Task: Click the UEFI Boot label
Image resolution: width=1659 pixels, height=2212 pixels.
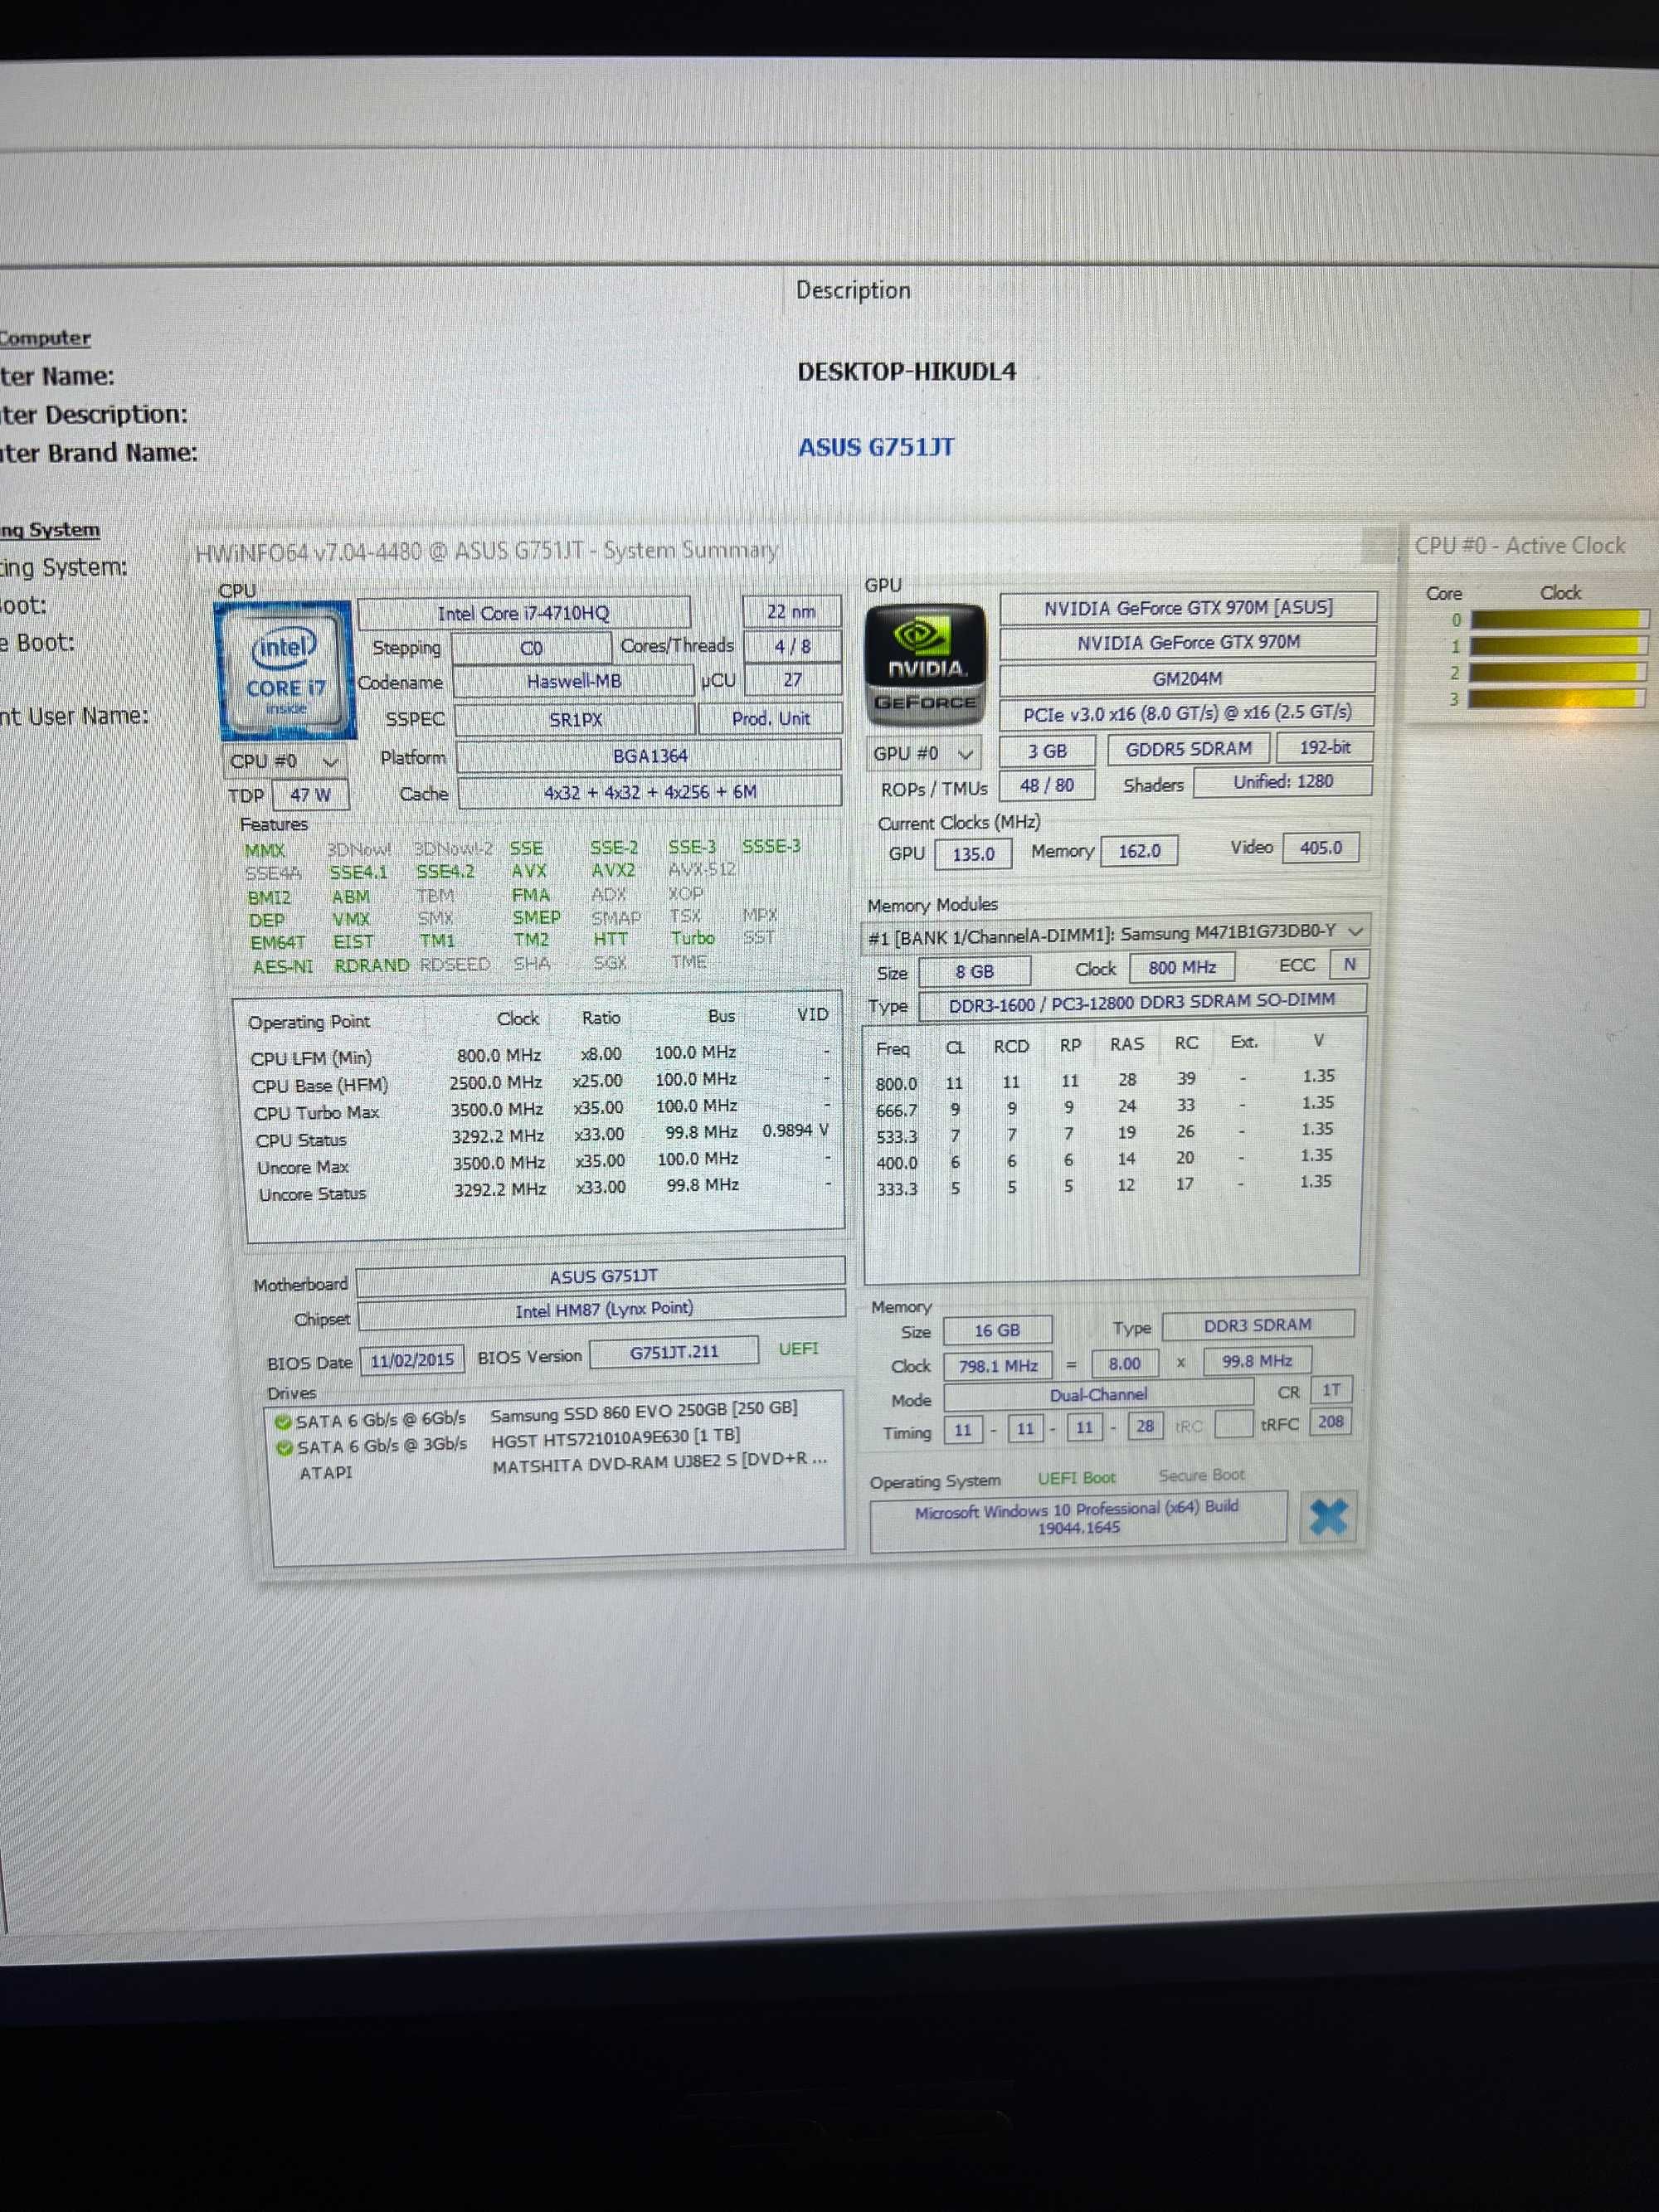Action: click(x=1076, y=1479)
